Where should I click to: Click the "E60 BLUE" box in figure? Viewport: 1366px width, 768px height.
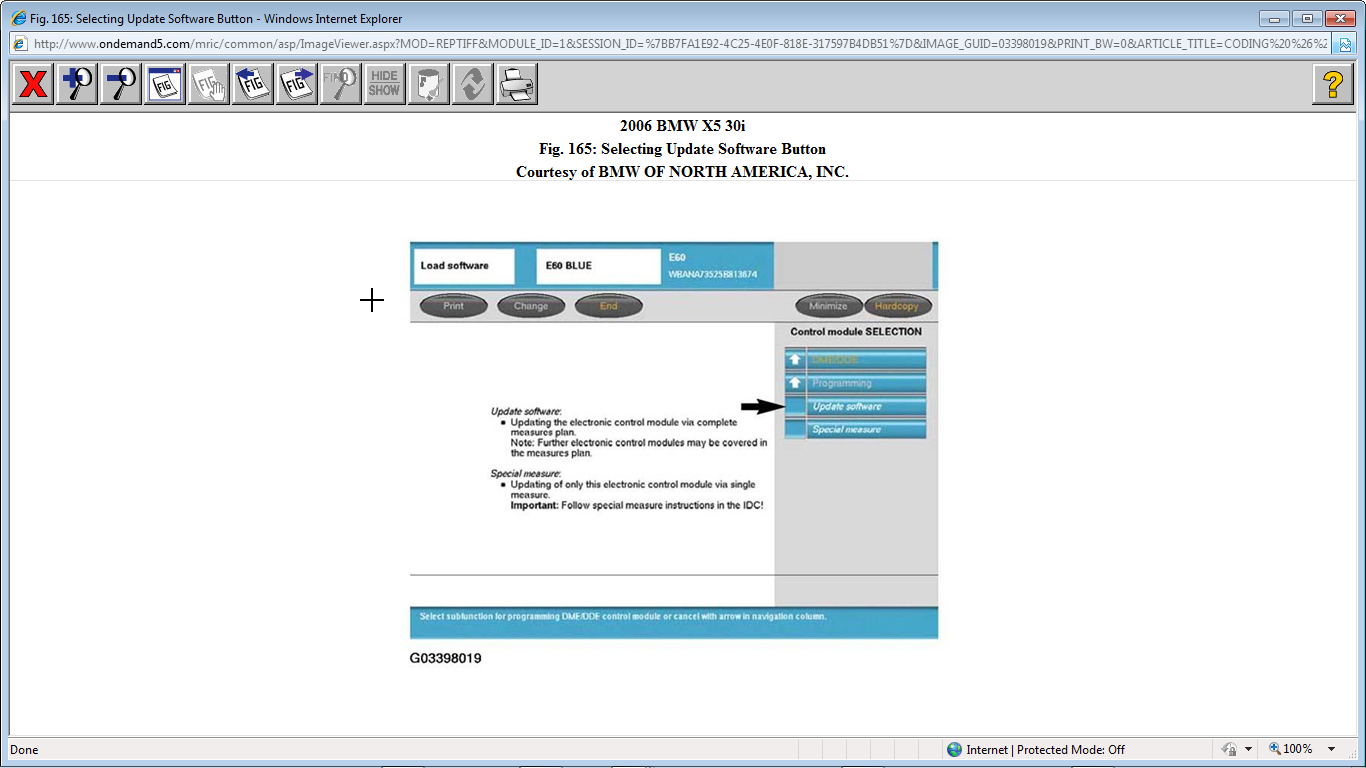click(599, 266)
